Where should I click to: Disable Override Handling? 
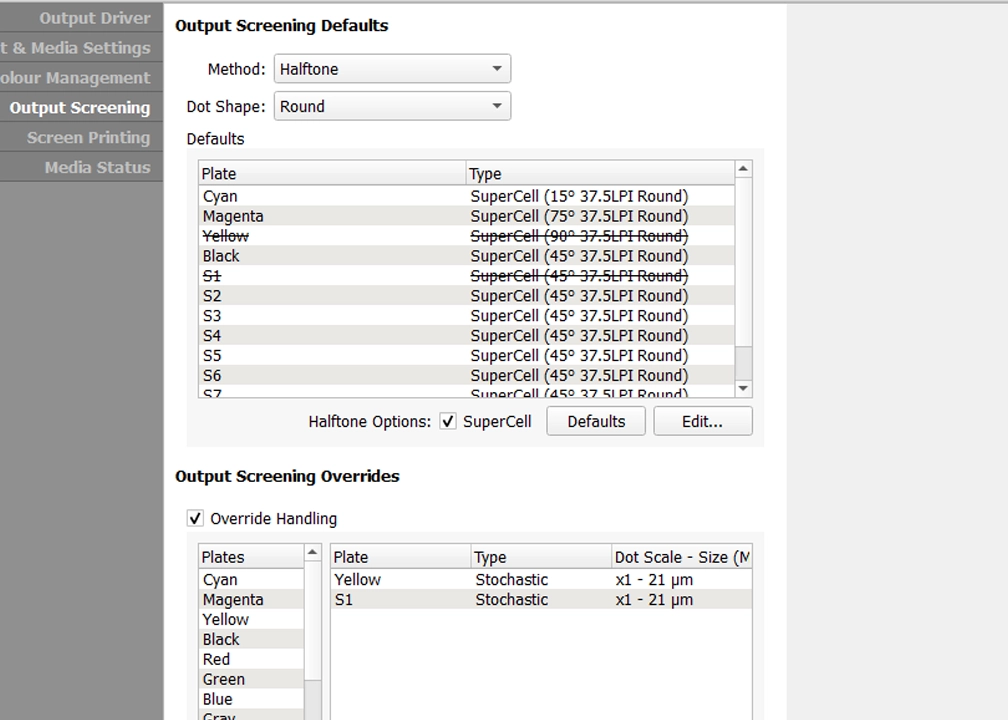[196, 518]
